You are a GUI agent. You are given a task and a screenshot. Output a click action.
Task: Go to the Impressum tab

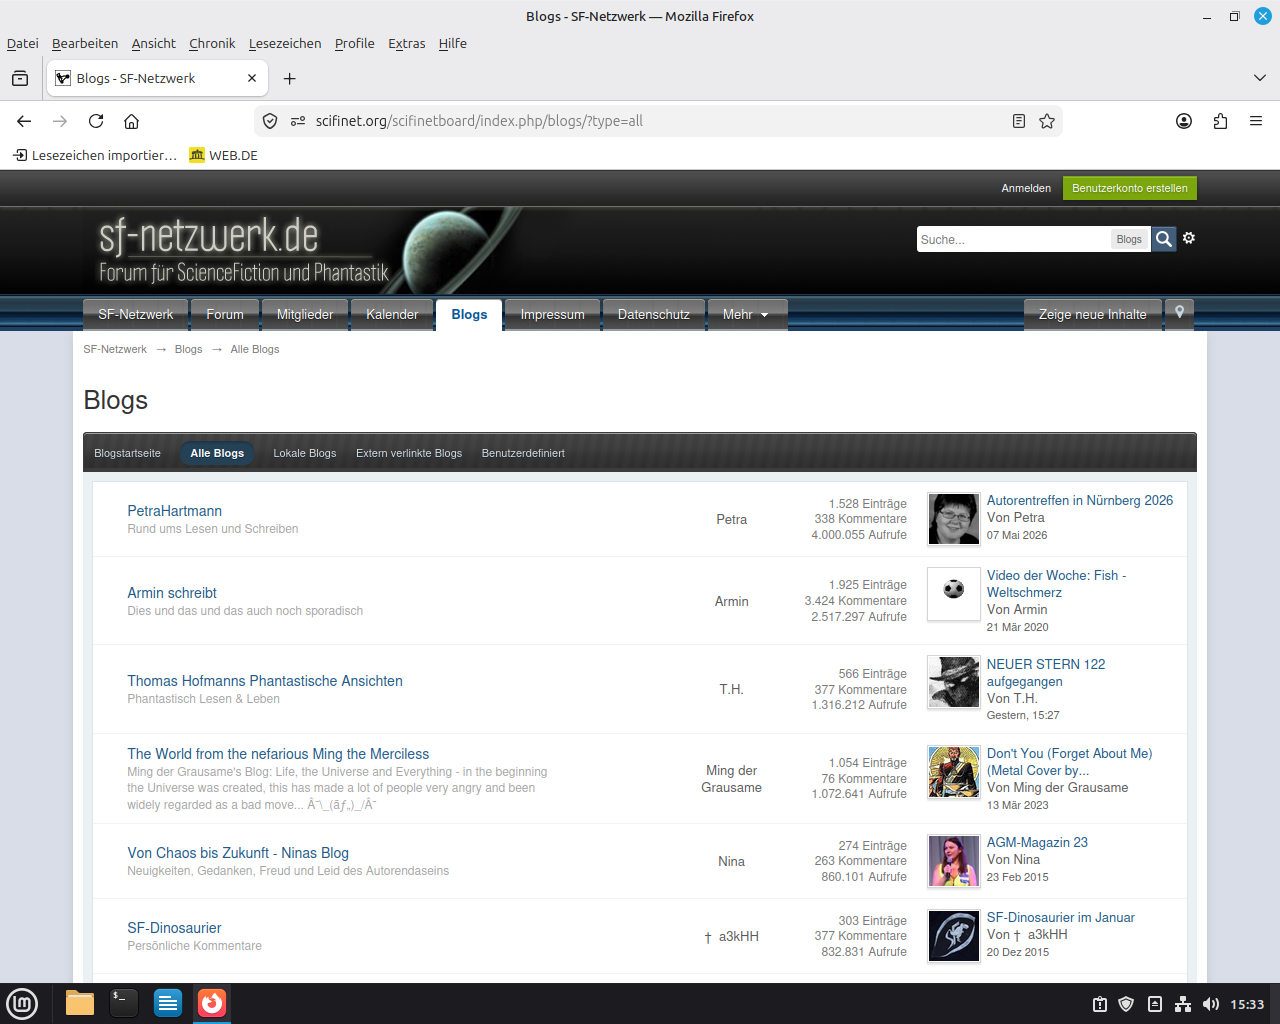(x=552, y=314)
